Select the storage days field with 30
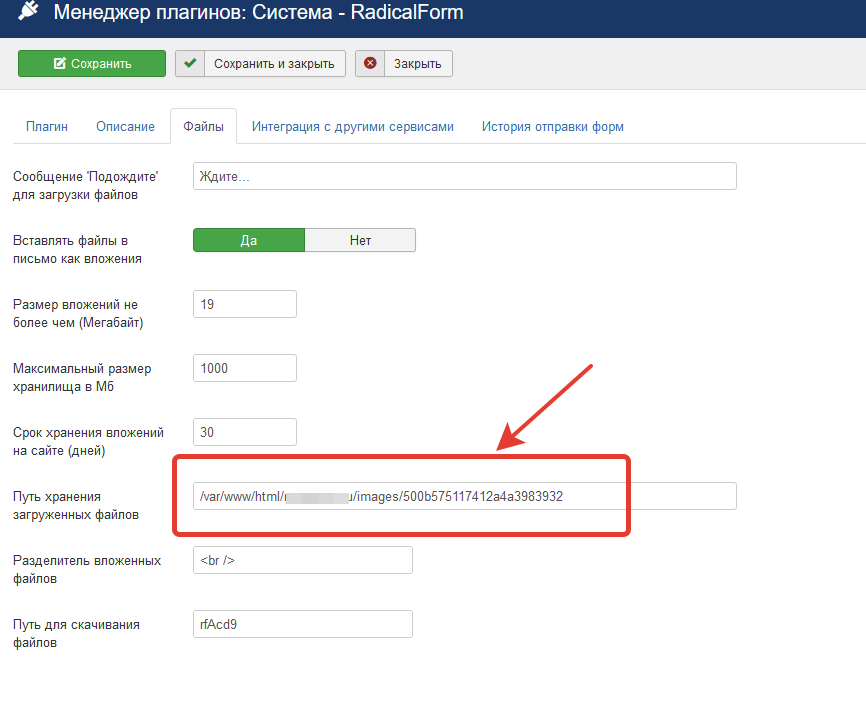Screen dimensions: 866x720 pyautogui.click(x=245, y=432)
